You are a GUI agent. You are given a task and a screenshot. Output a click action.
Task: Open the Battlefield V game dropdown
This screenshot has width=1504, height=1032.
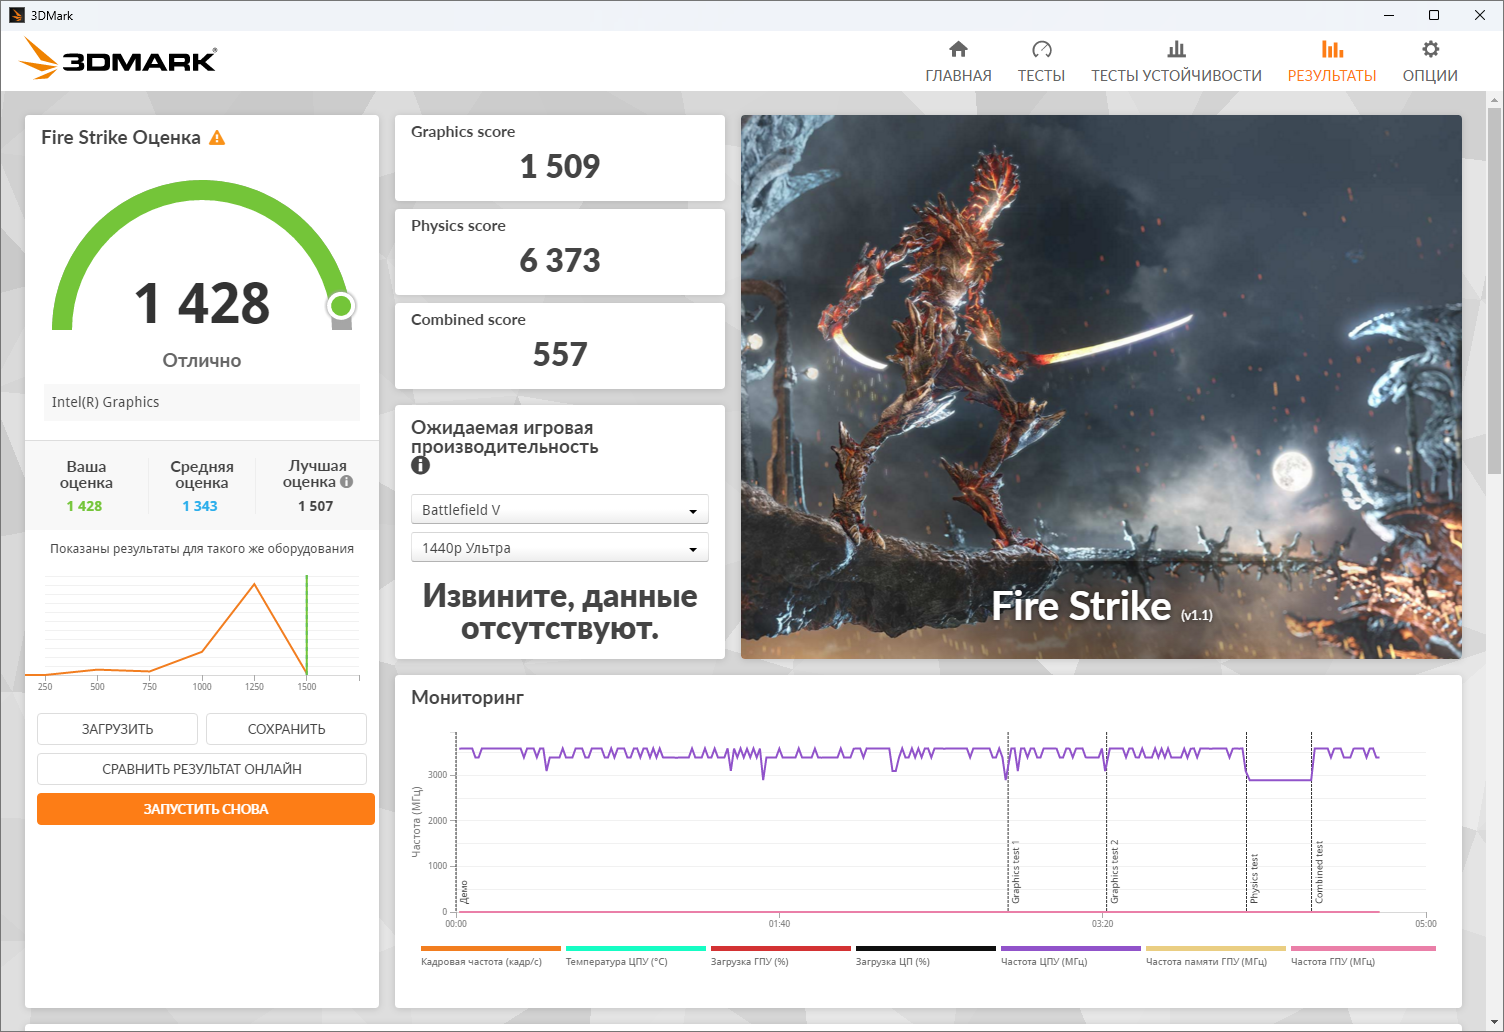click(x=559, y=510)
